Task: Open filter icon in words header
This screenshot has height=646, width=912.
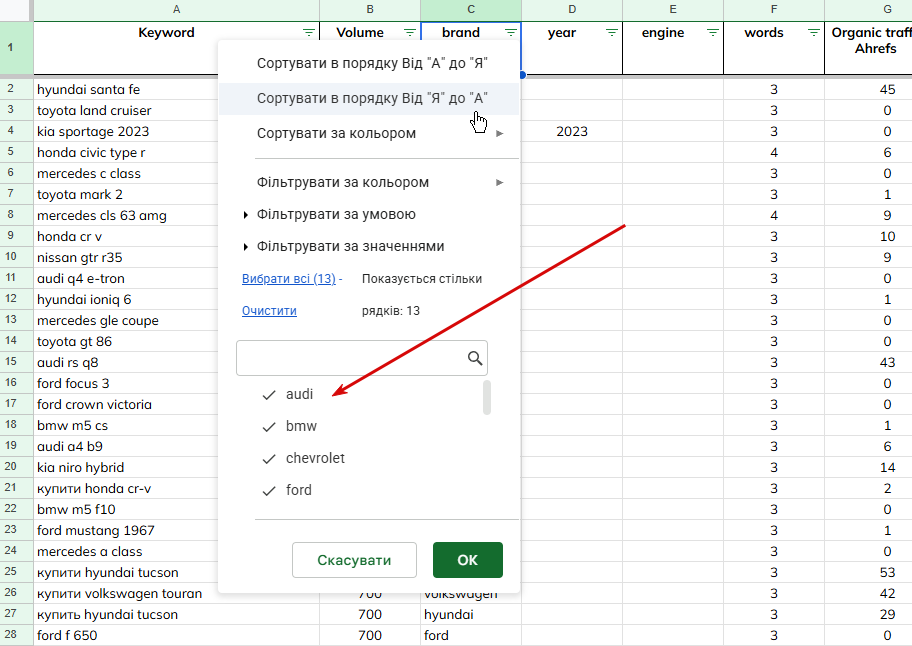Action: (814, 33)
